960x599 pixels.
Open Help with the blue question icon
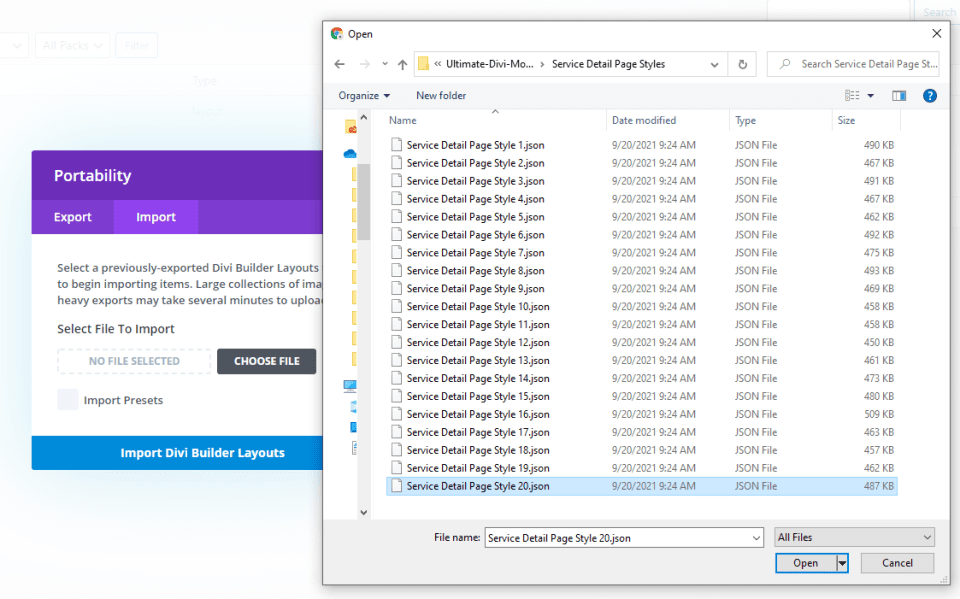point(929,96)
